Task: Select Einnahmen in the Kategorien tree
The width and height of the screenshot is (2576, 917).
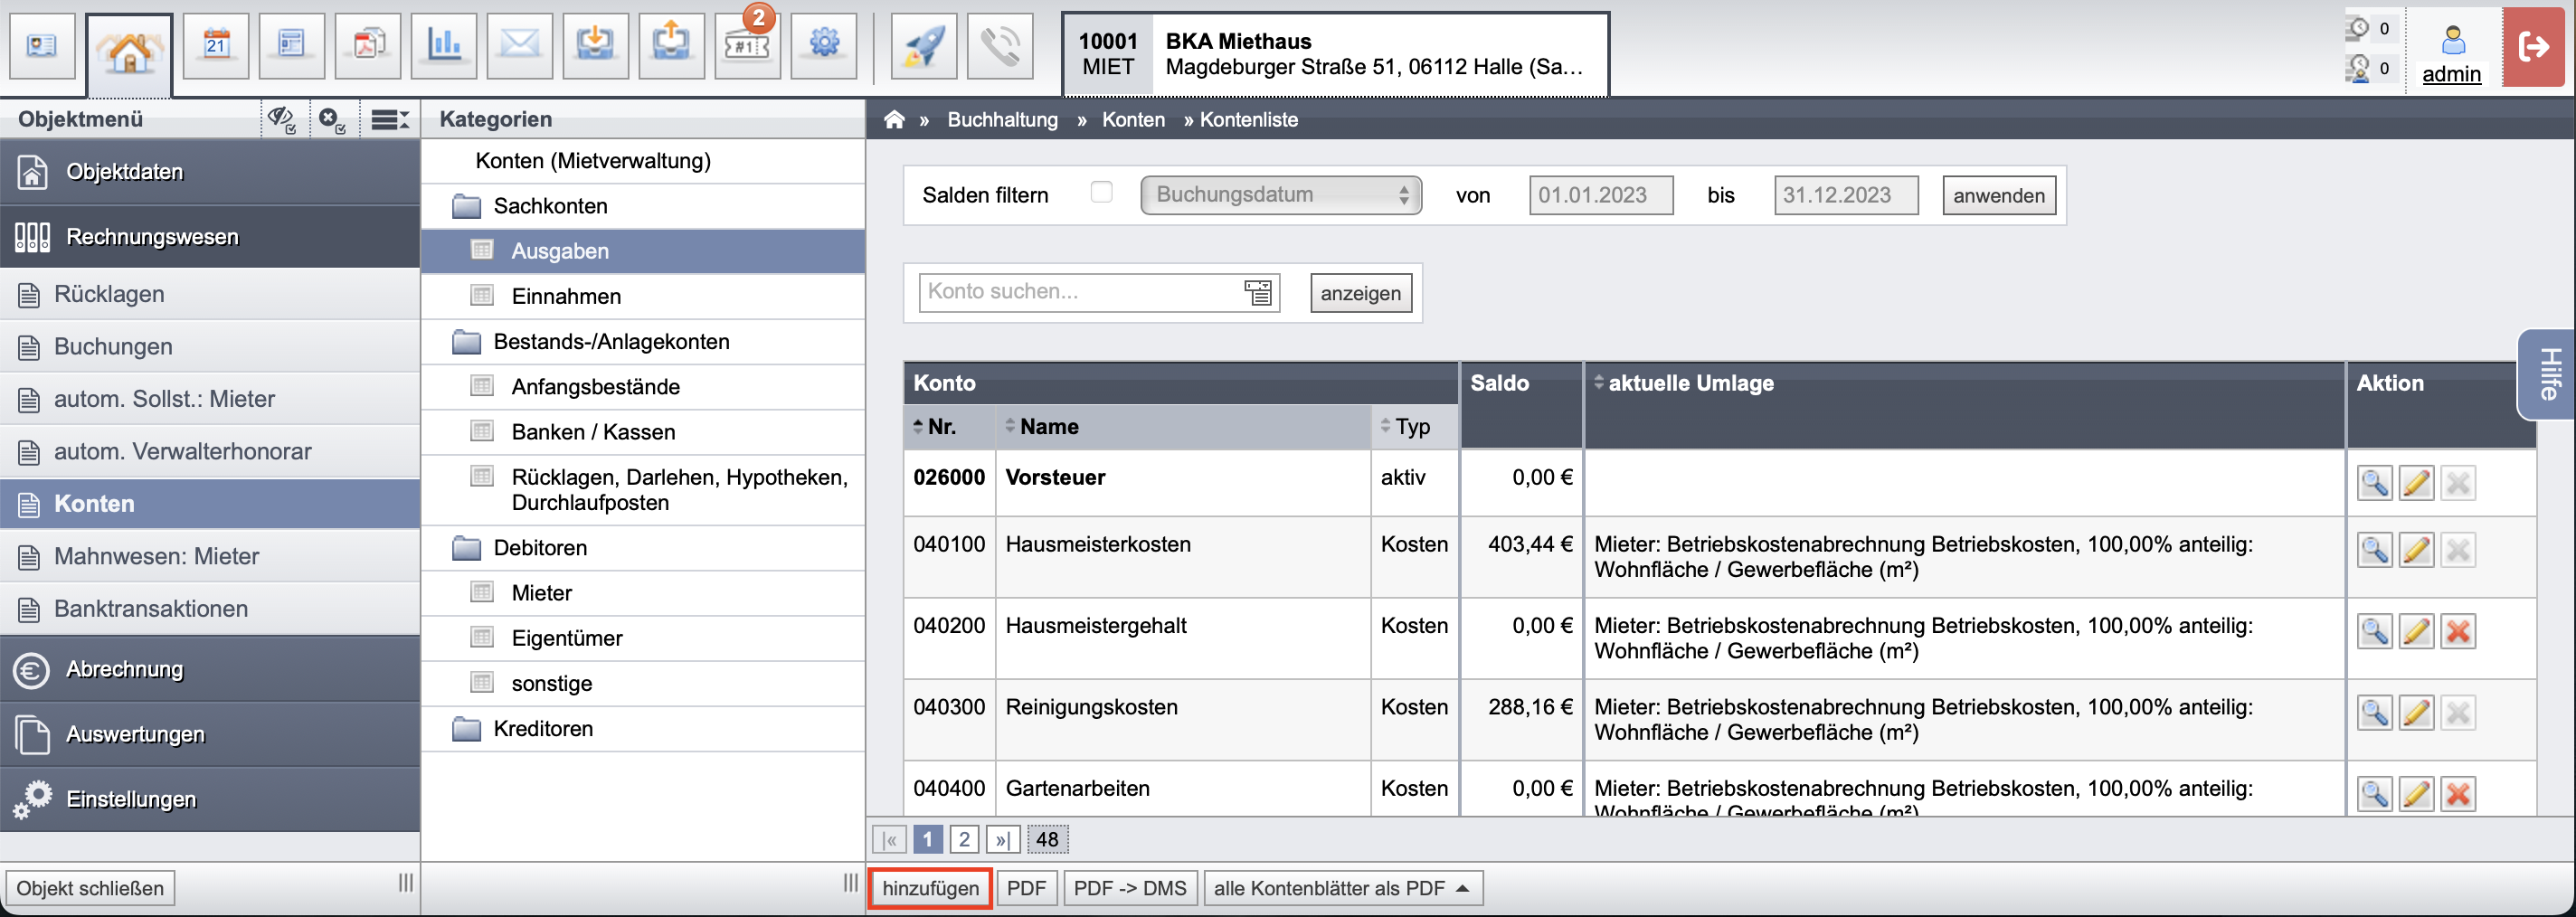Action: pyautogui.click(x=566, y=296)
